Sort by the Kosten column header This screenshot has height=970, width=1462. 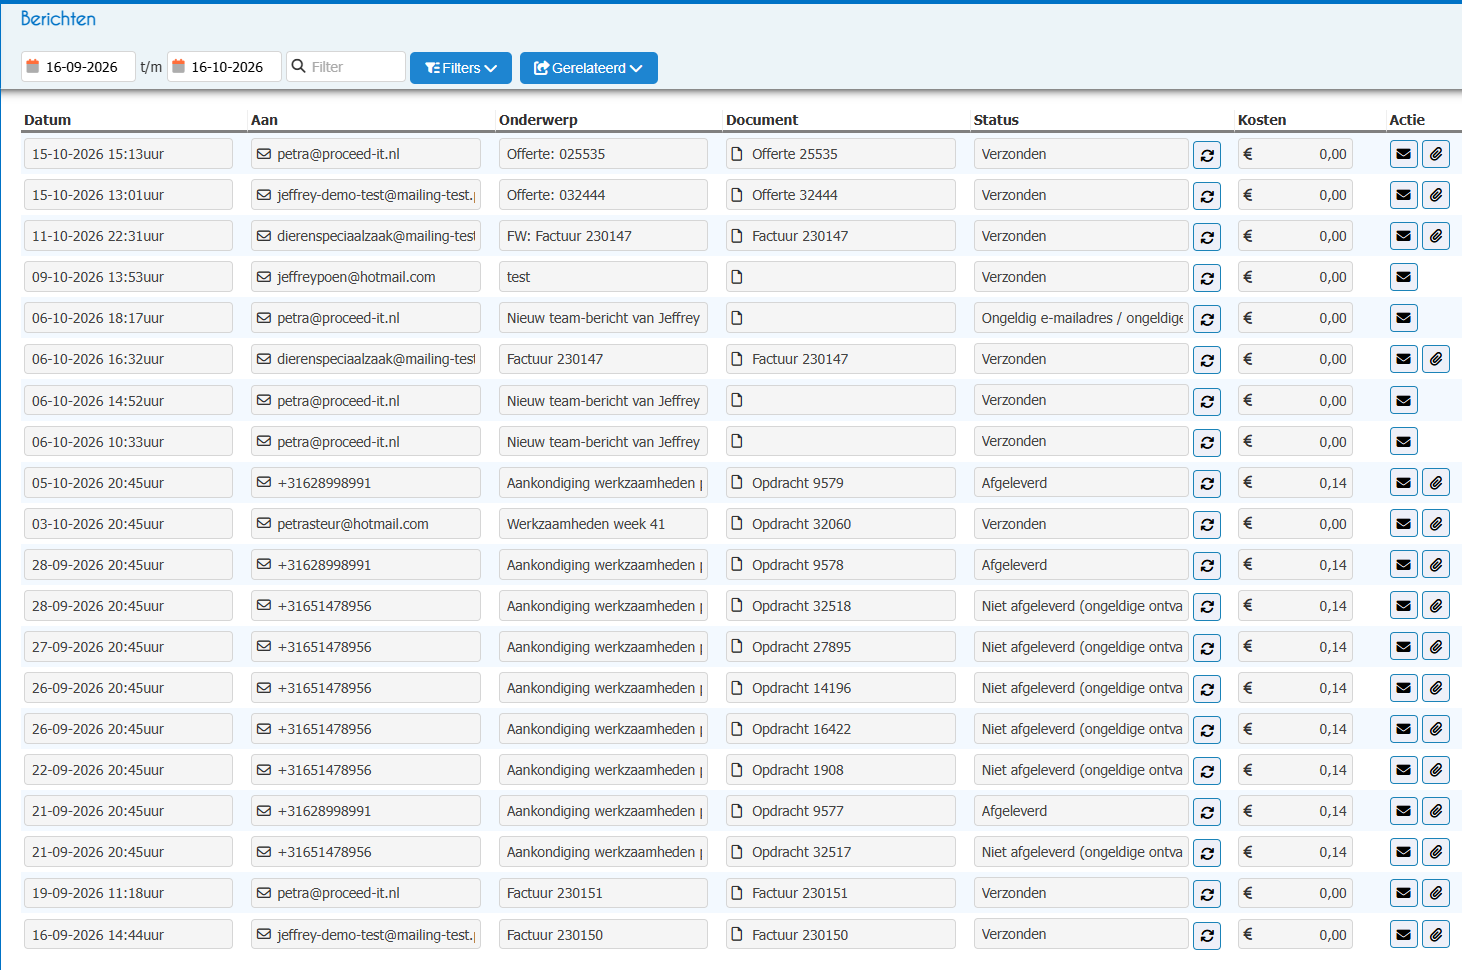click(1262, 120)
